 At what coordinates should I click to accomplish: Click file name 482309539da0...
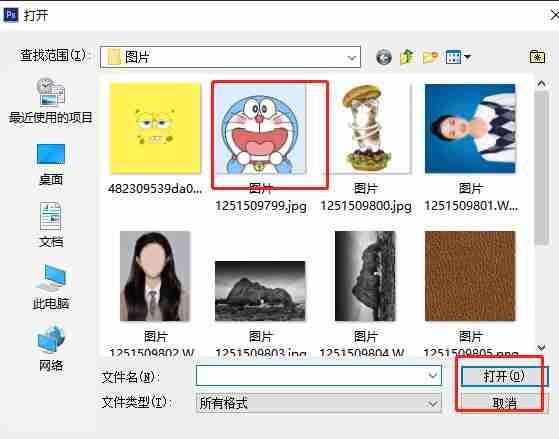pyautogui.click(x=155, y=188)
